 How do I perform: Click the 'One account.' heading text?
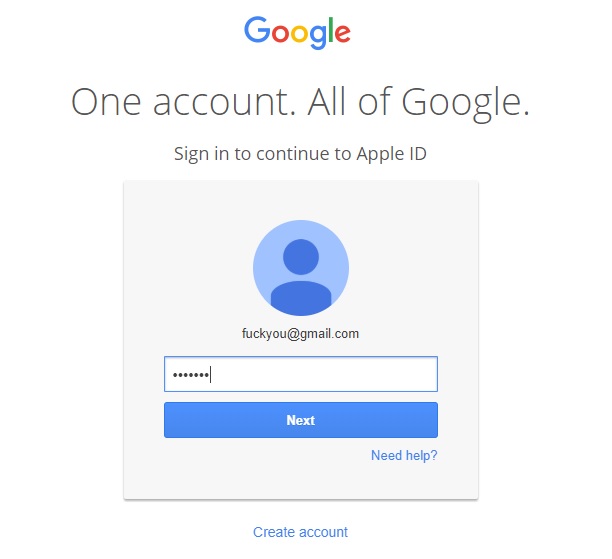[183, 101]
